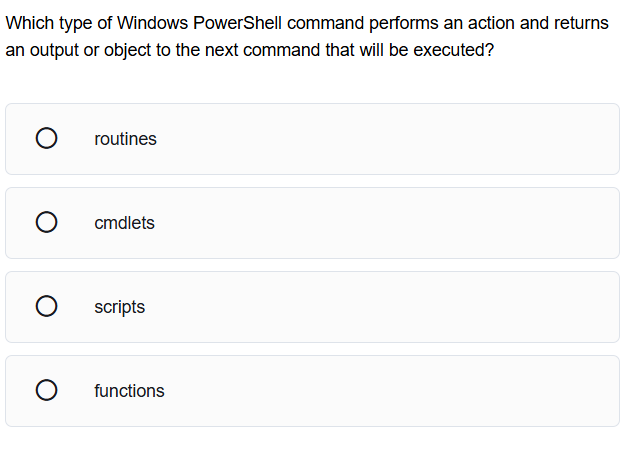Screen dimensions: 624x456
Task: Click blank right side of functions card
Action: (x=450, y=391)
